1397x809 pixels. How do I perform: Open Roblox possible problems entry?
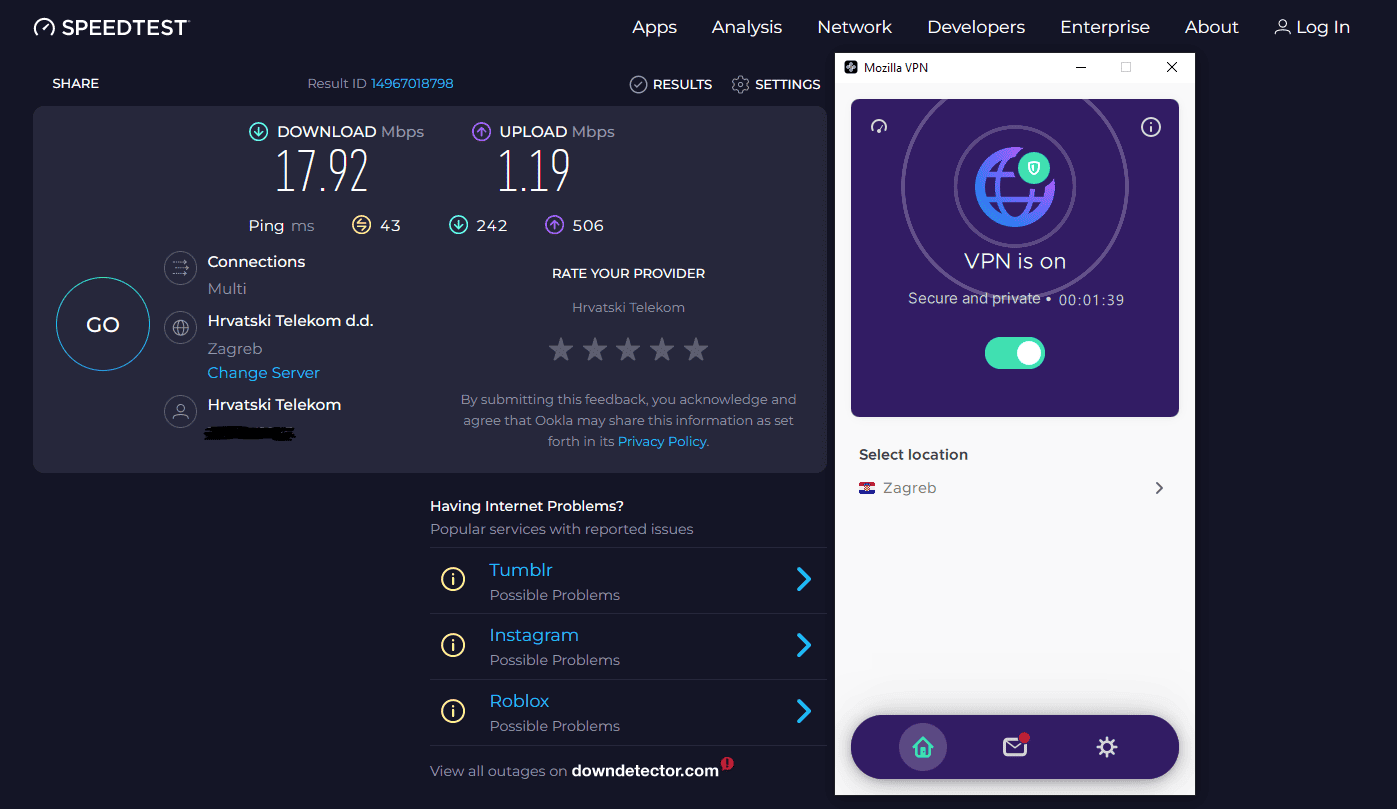click(628, 712)
